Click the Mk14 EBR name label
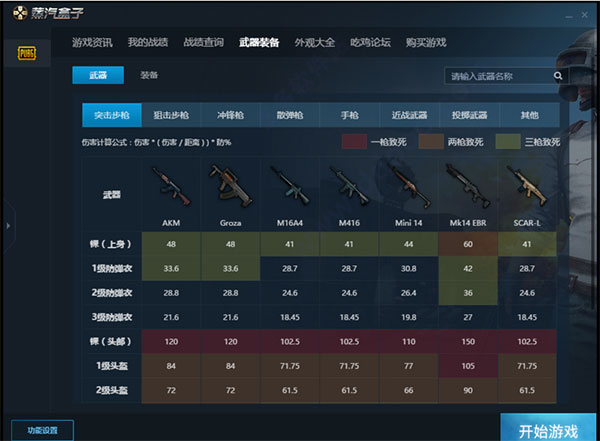Image resolution: width=600 pixels, height=441 pixels. [x=468, y=223]
